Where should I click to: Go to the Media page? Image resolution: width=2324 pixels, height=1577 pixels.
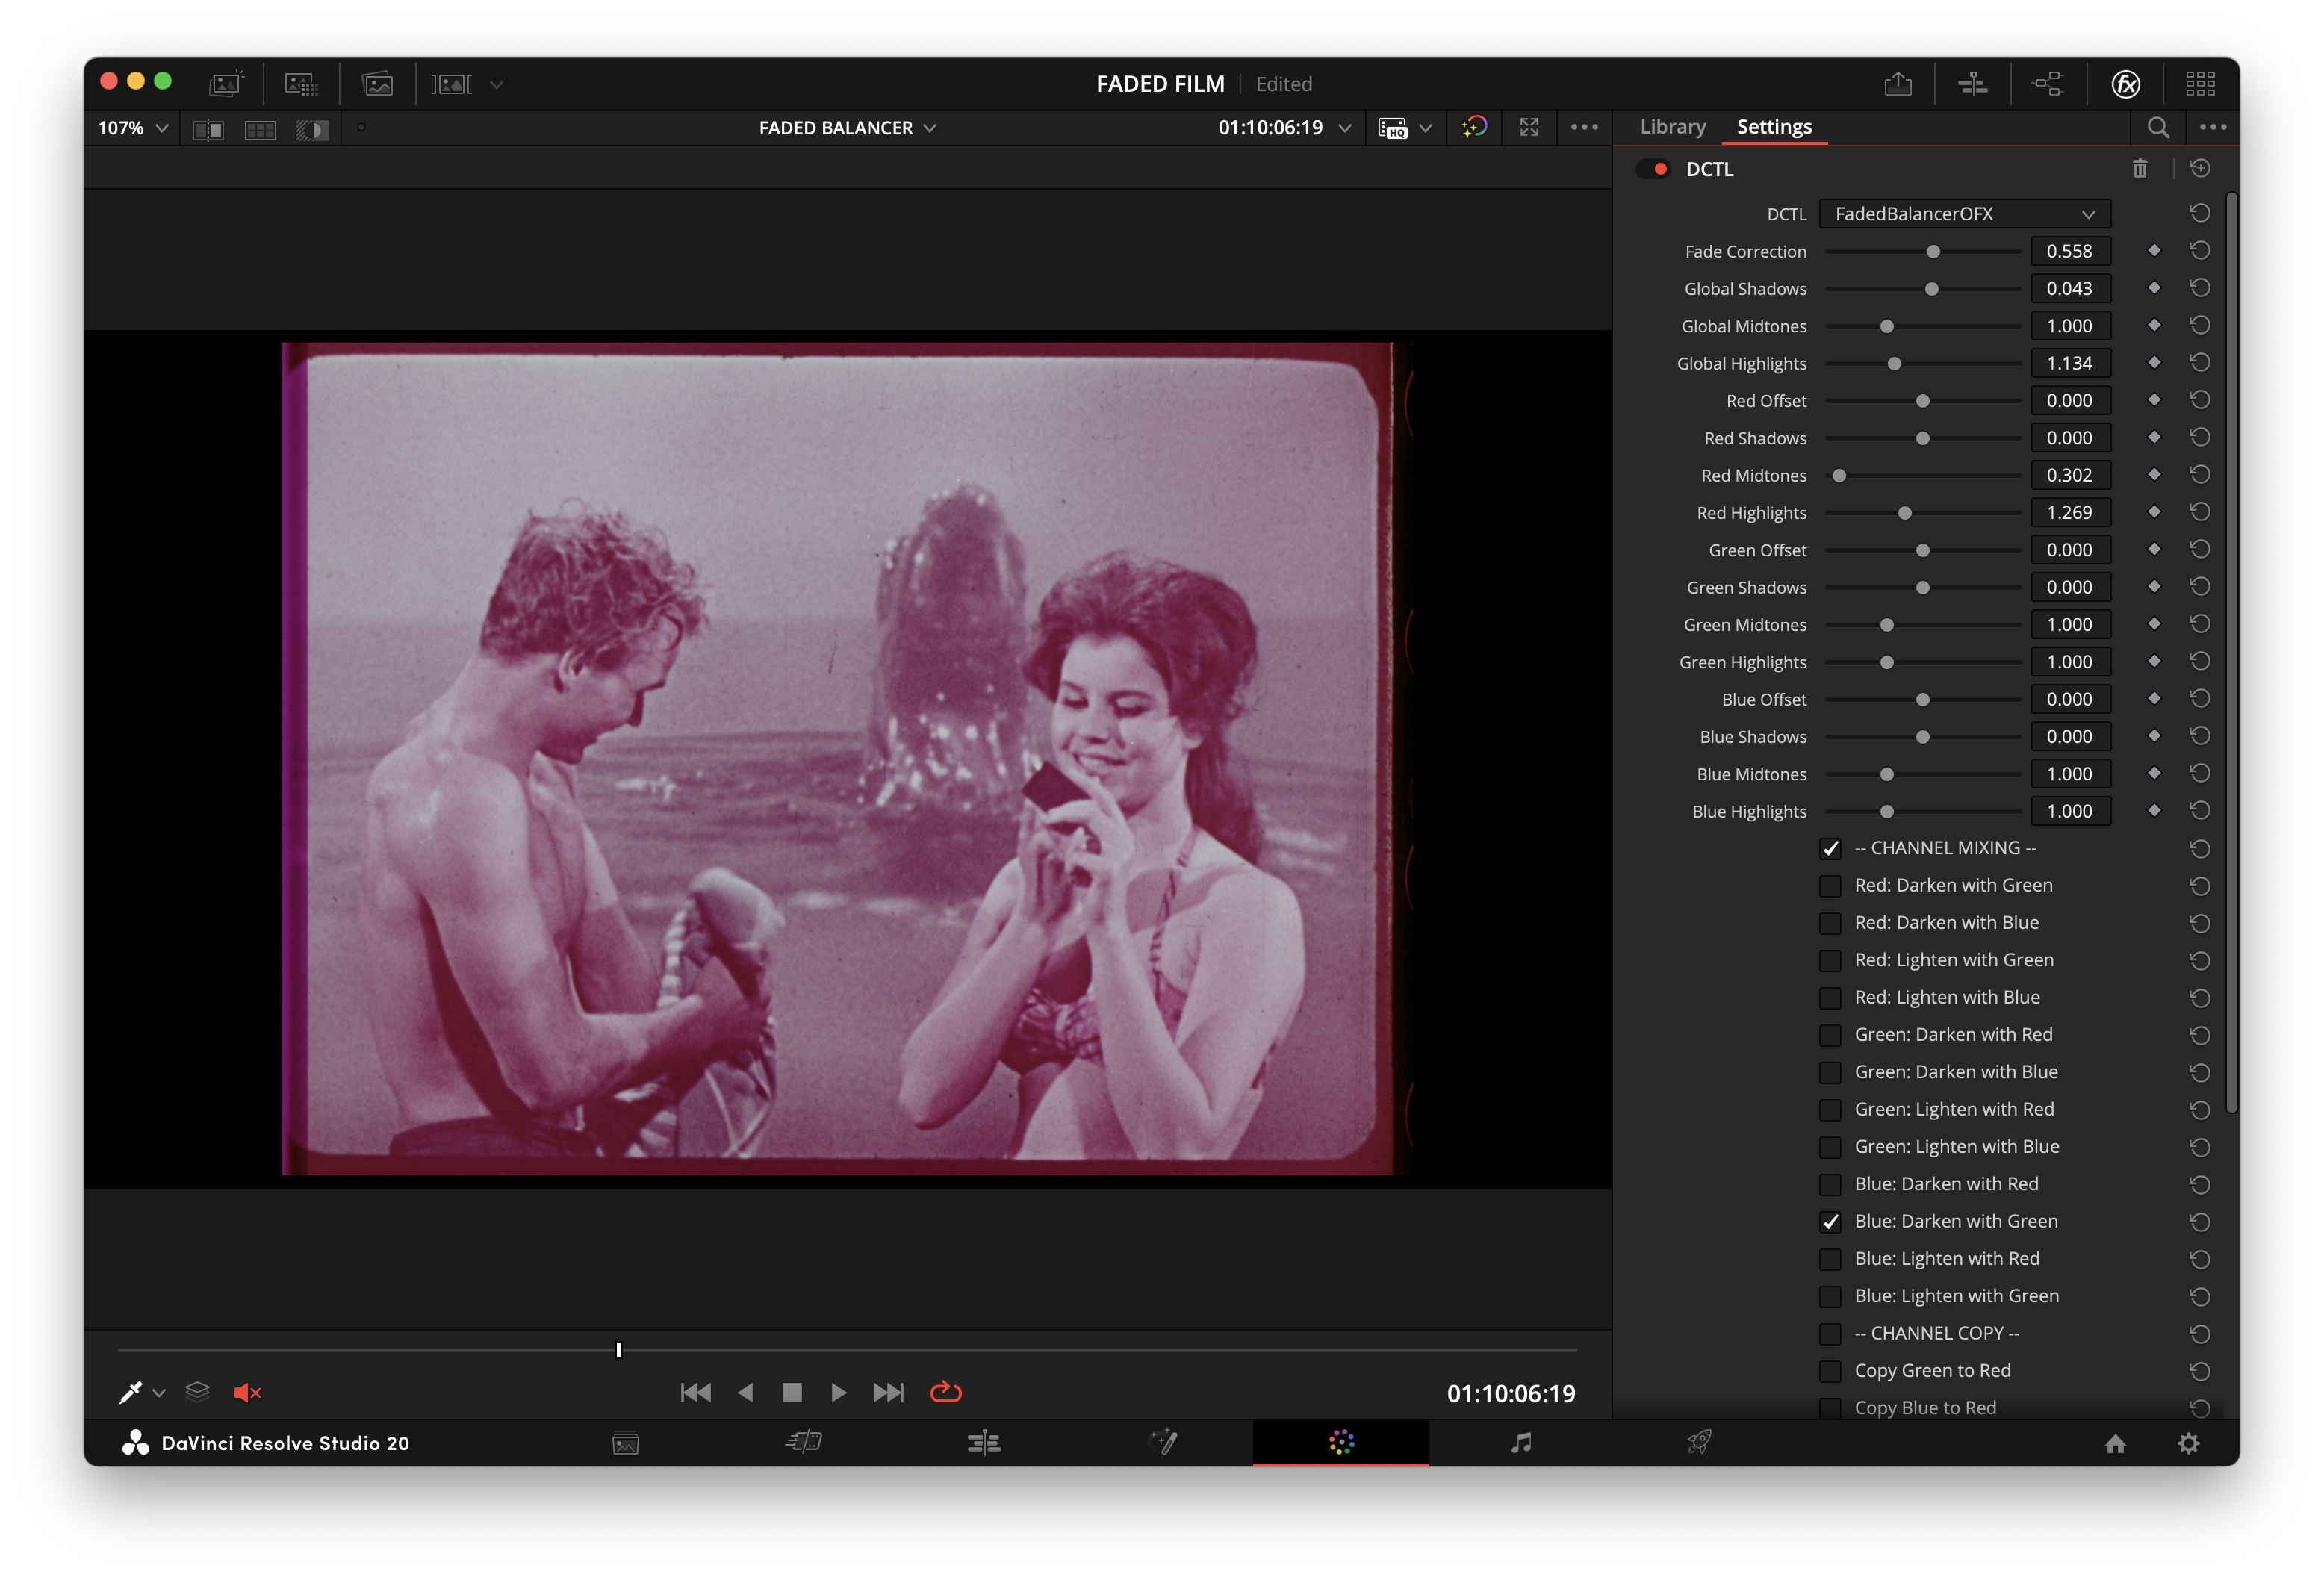(x=625, y=1443)
